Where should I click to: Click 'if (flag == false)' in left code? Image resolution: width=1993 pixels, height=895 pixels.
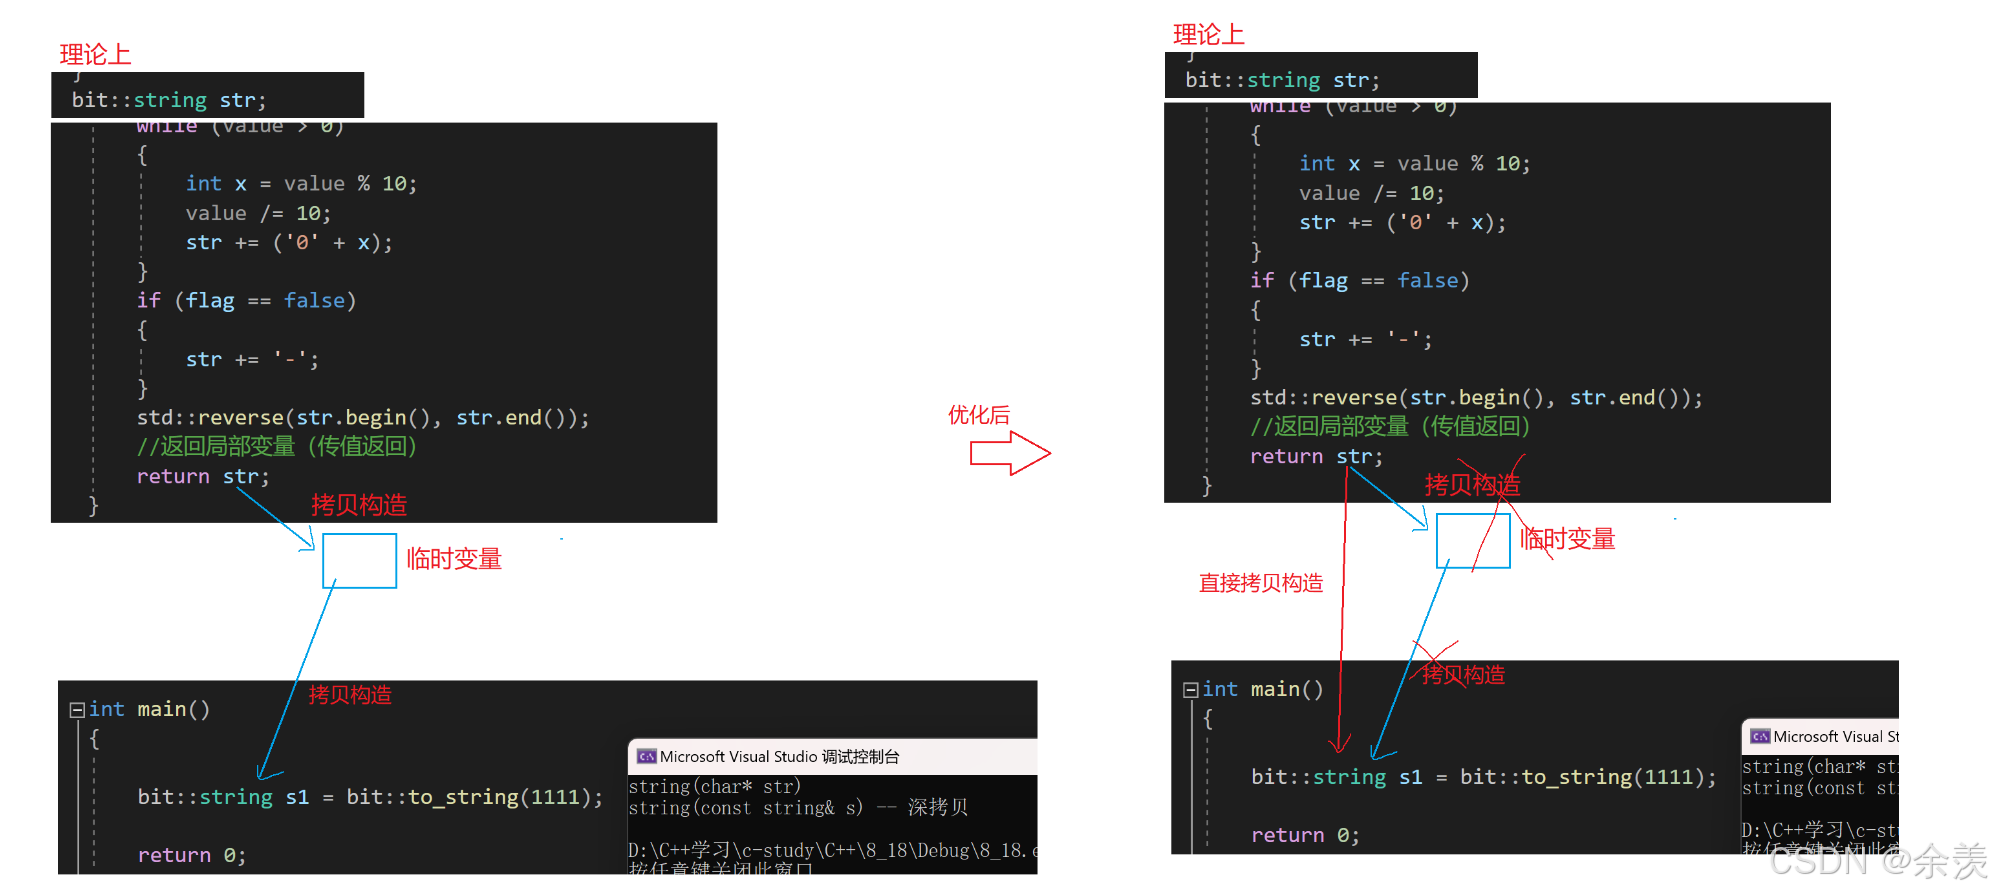[247, 301]
